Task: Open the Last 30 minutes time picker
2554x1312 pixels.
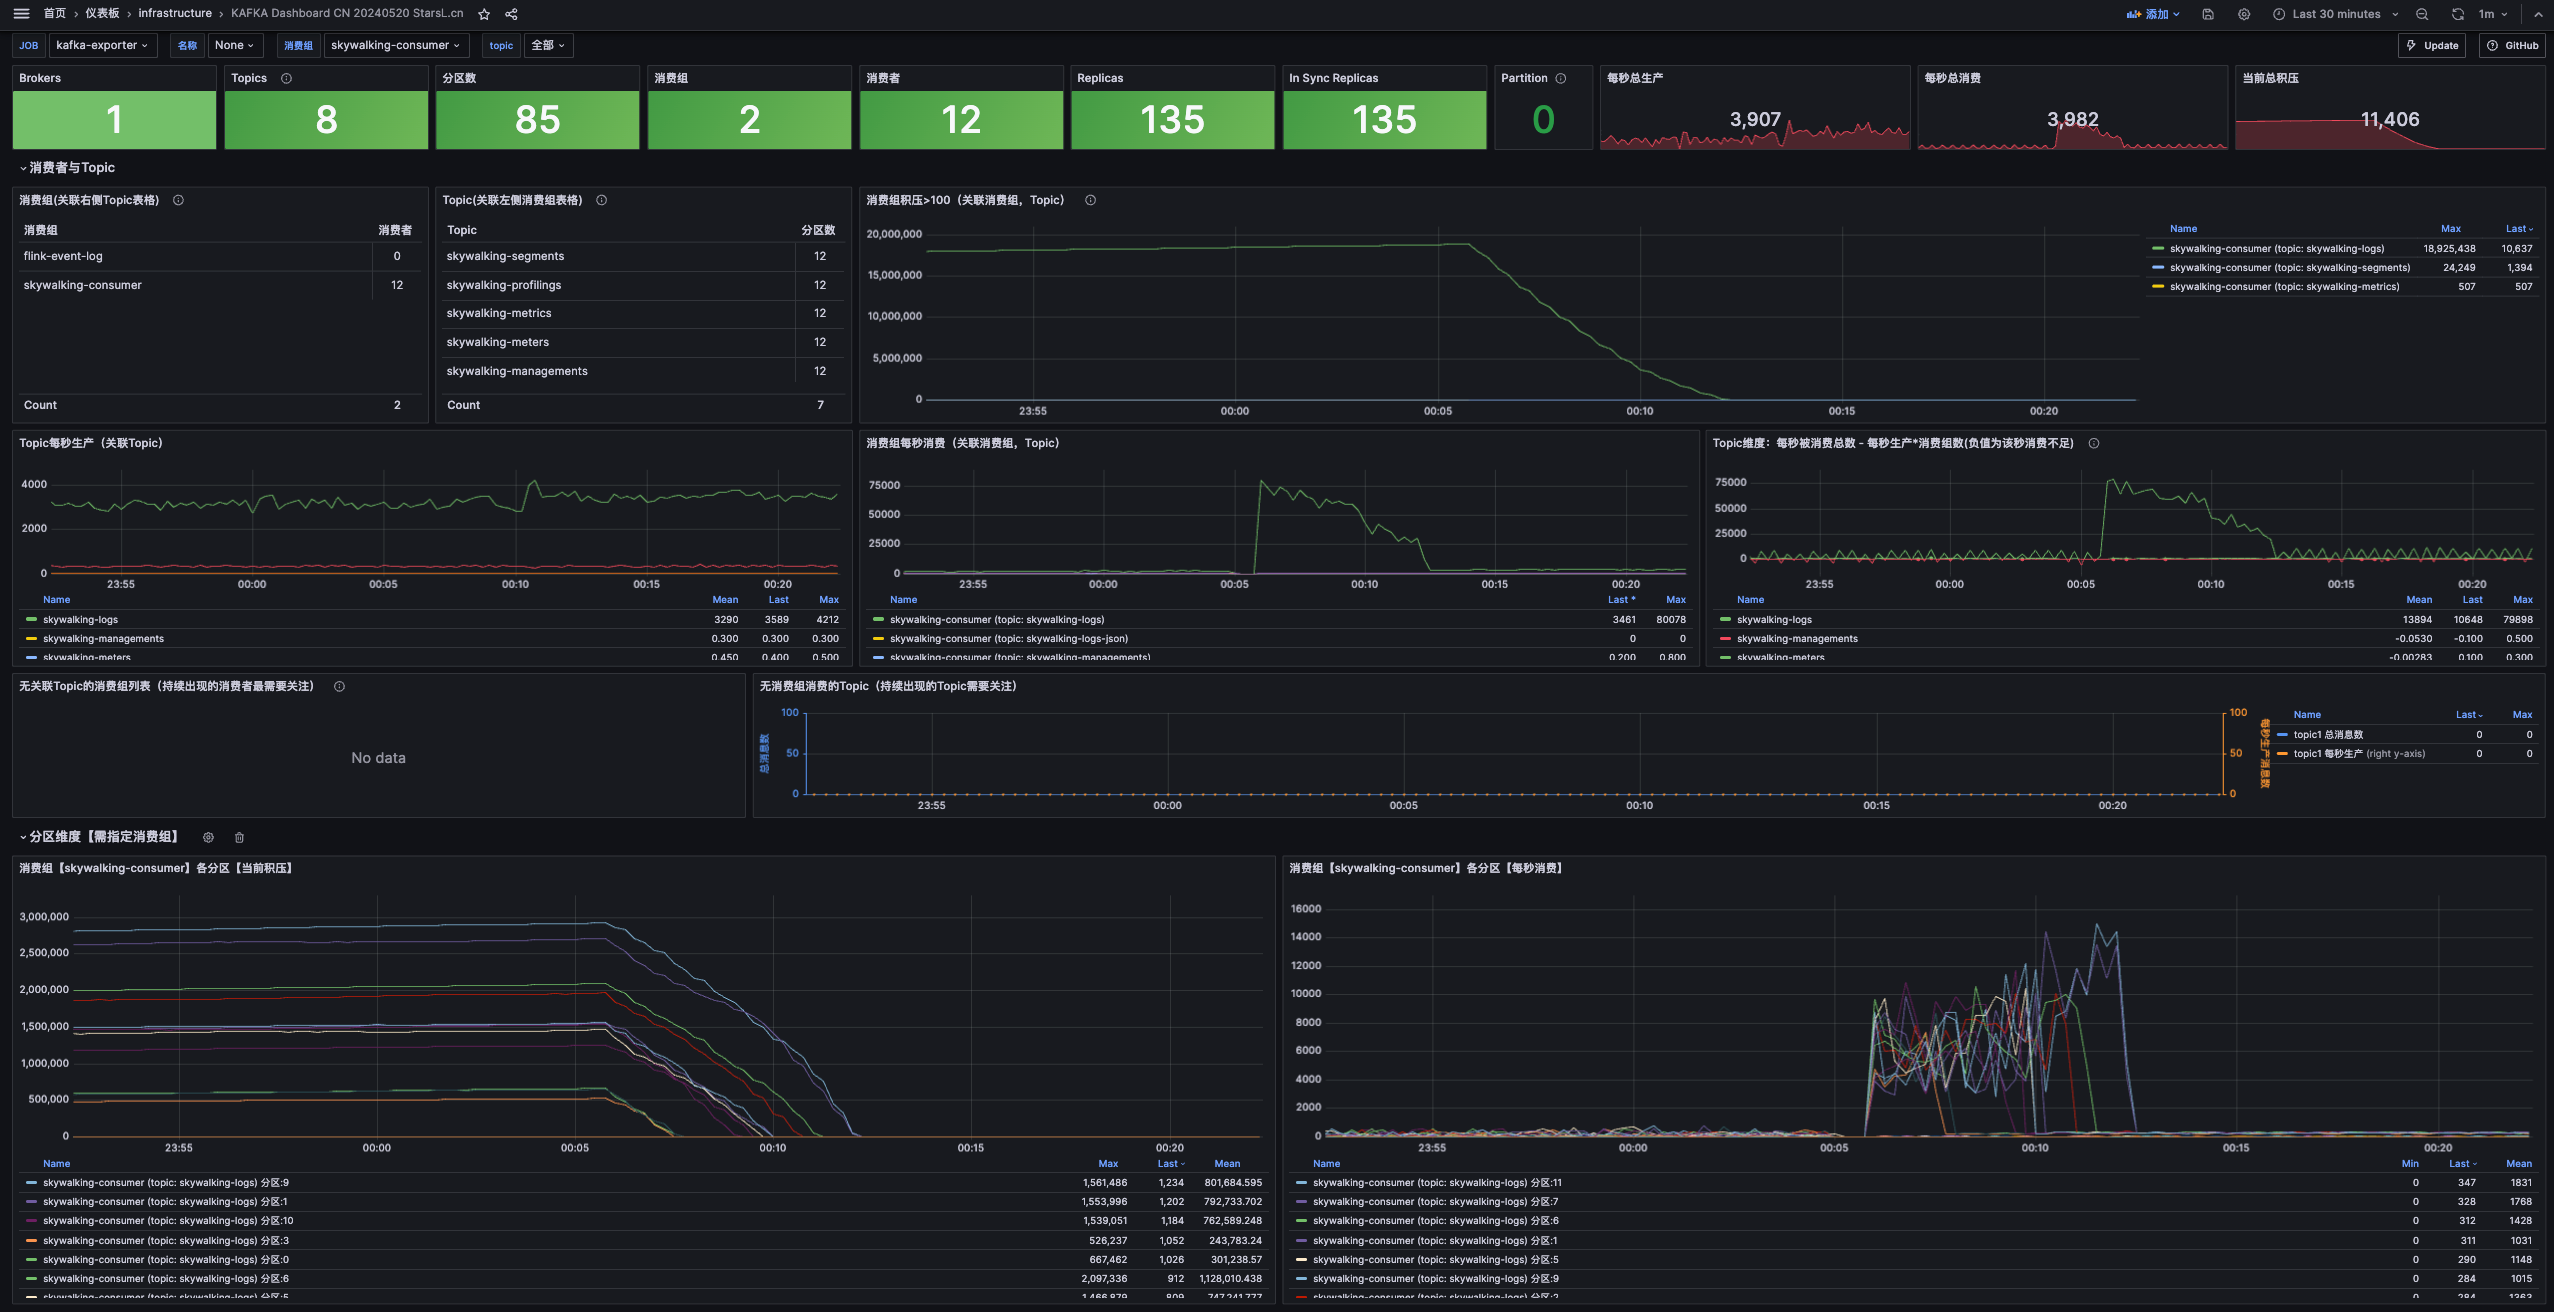Action: point(2336,14)
